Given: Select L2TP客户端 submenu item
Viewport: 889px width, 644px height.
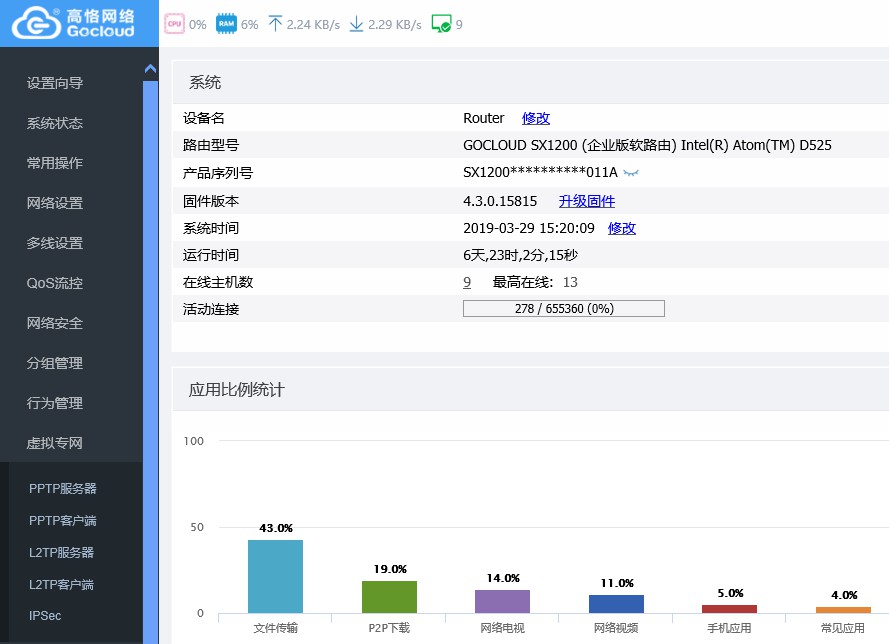Looking at the screenshot, I should coord(61,584).
